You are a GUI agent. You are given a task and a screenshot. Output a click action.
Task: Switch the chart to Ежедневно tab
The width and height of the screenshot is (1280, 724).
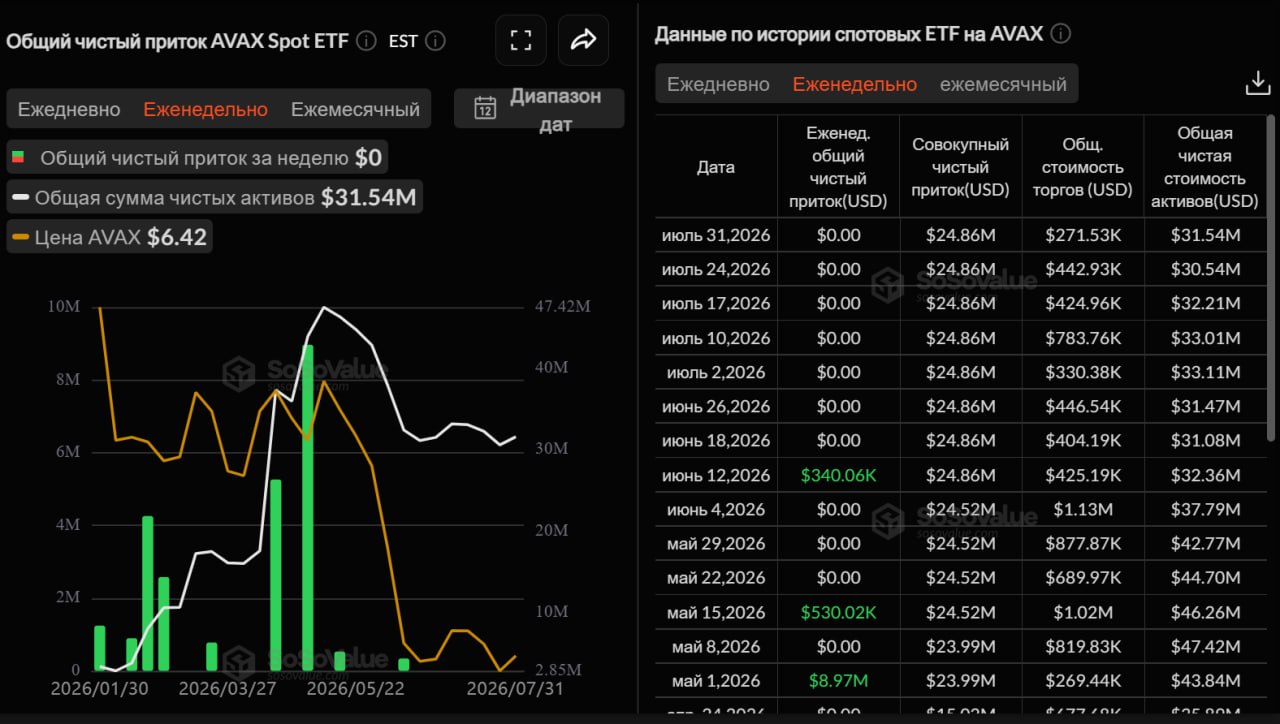click(69, 109)
